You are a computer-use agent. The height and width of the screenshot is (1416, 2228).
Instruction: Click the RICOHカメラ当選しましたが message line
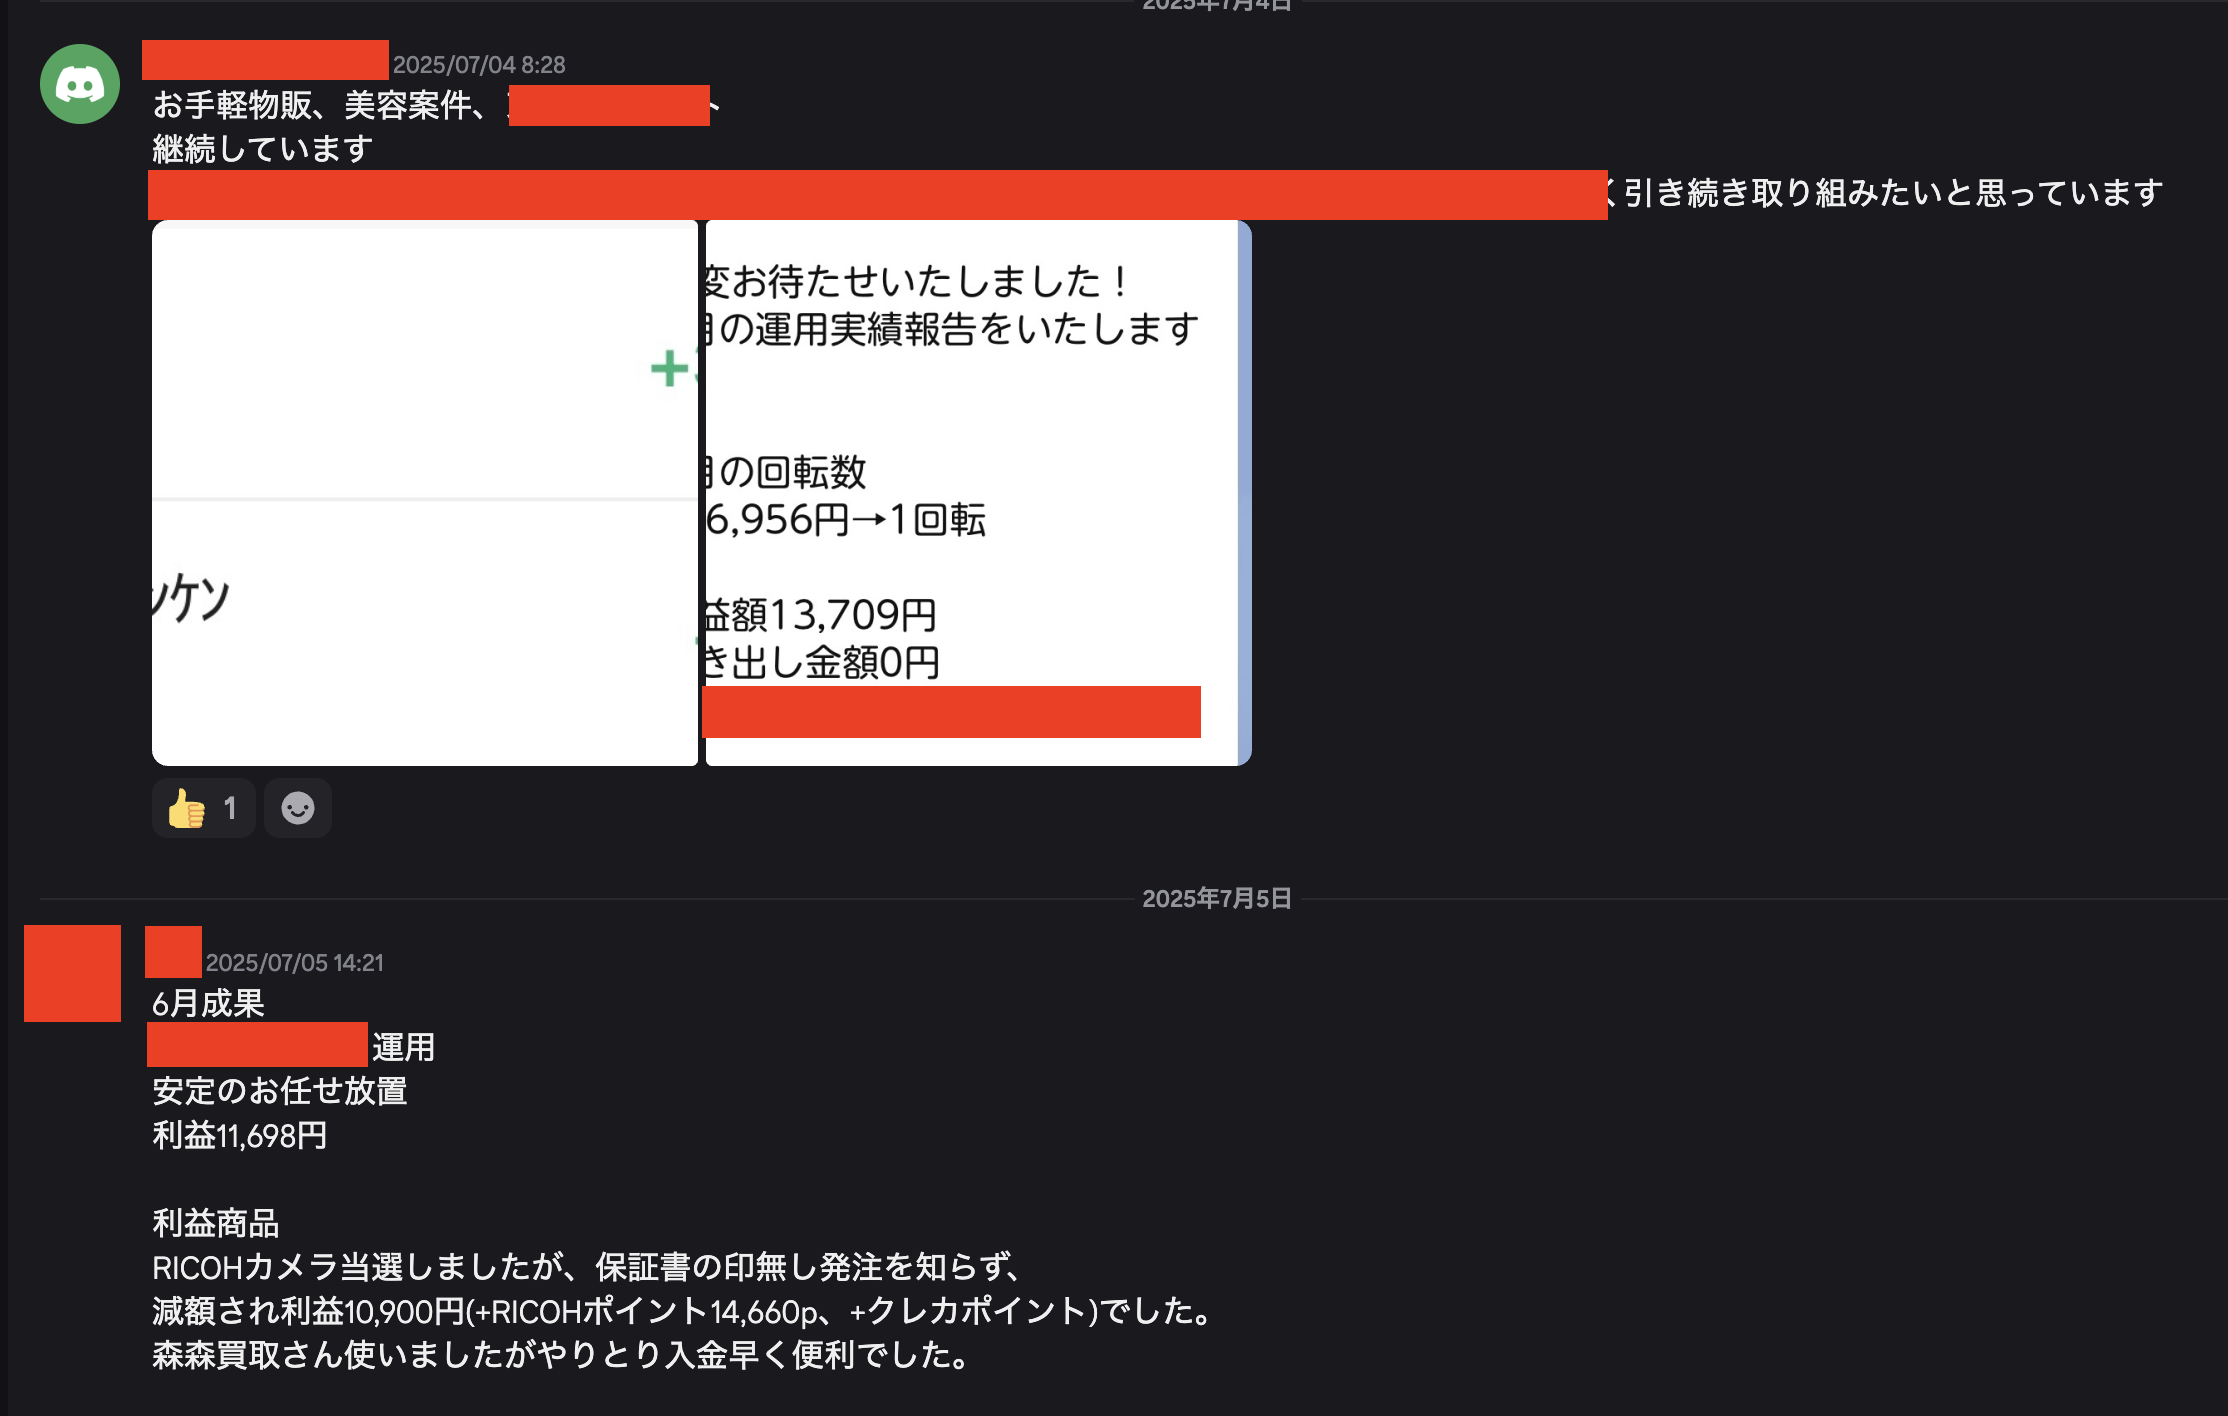tap(586, 1267)
